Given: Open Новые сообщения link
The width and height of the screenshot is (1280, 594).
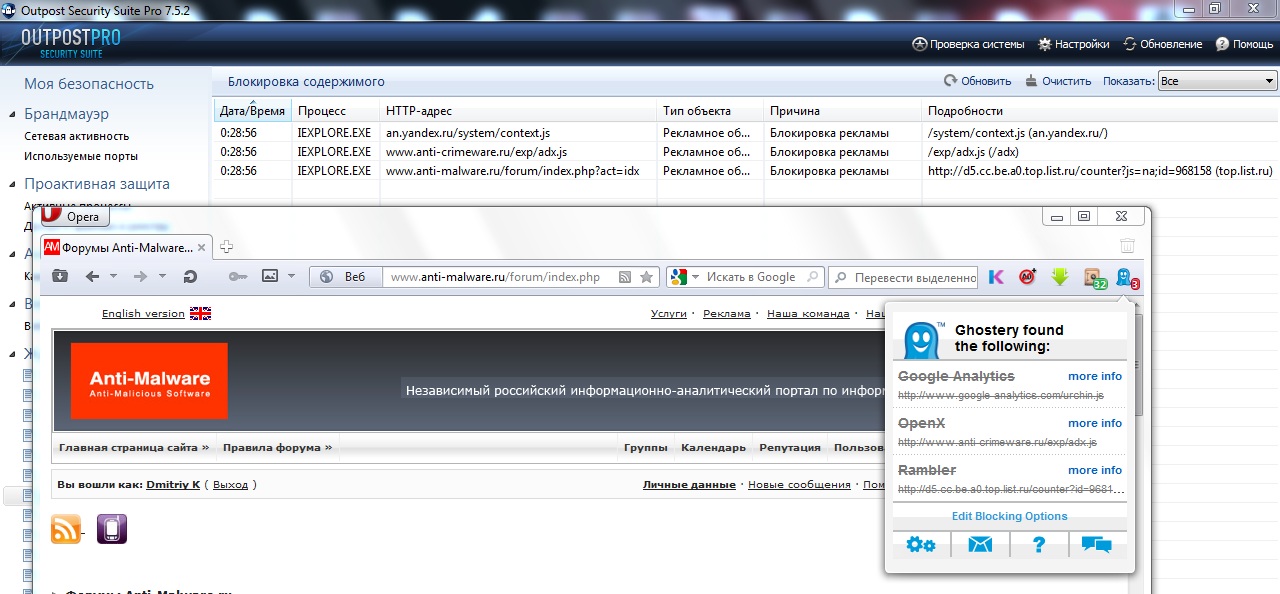Looking at the screenshot, I should pos(799,484).
